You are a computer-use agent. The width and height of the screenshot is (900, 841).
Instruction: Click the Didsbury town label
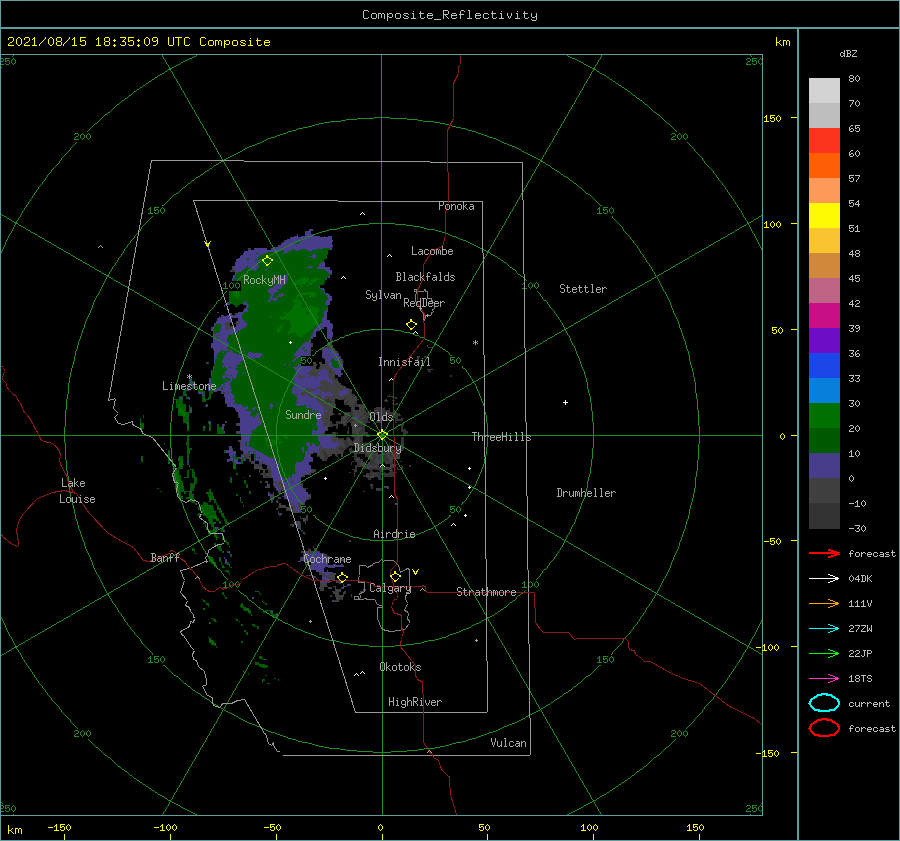377,448
